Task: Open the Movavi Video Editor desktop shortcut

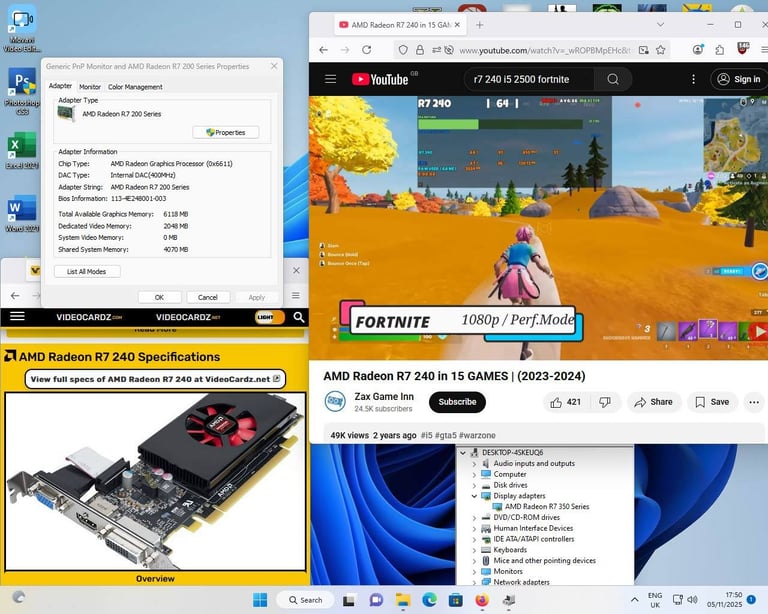Action: pyautogui.click(x=22, y=29)
